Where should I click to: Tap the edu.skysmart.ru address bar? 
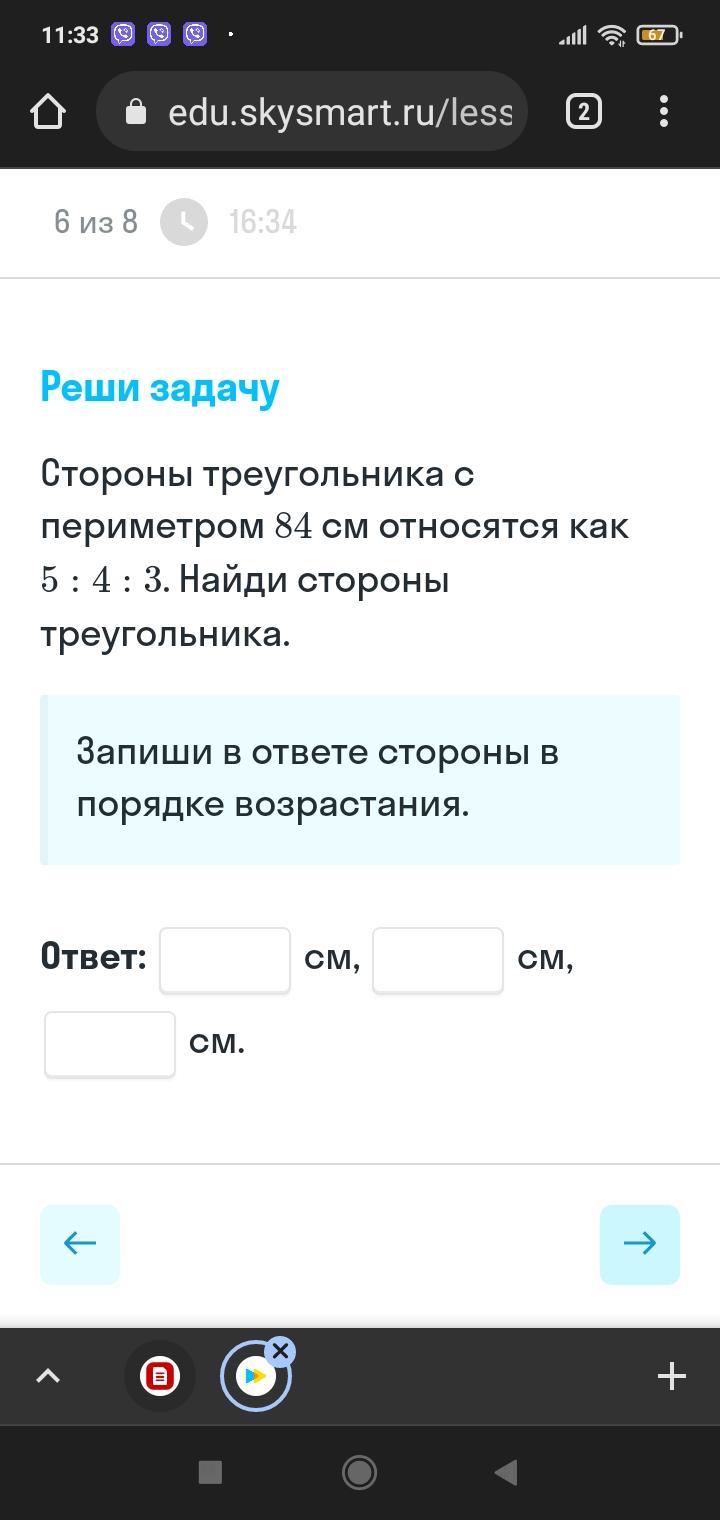click(312, 111)
